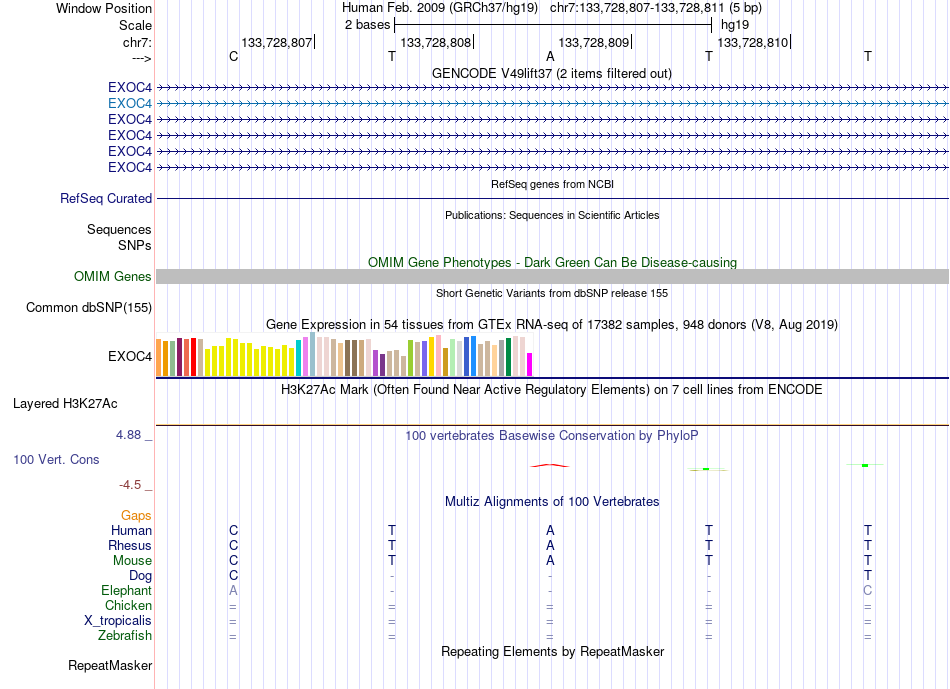950x689 pixels.
Task: Open the Basewise Conservation by PhyloP title
Action: 551,436
